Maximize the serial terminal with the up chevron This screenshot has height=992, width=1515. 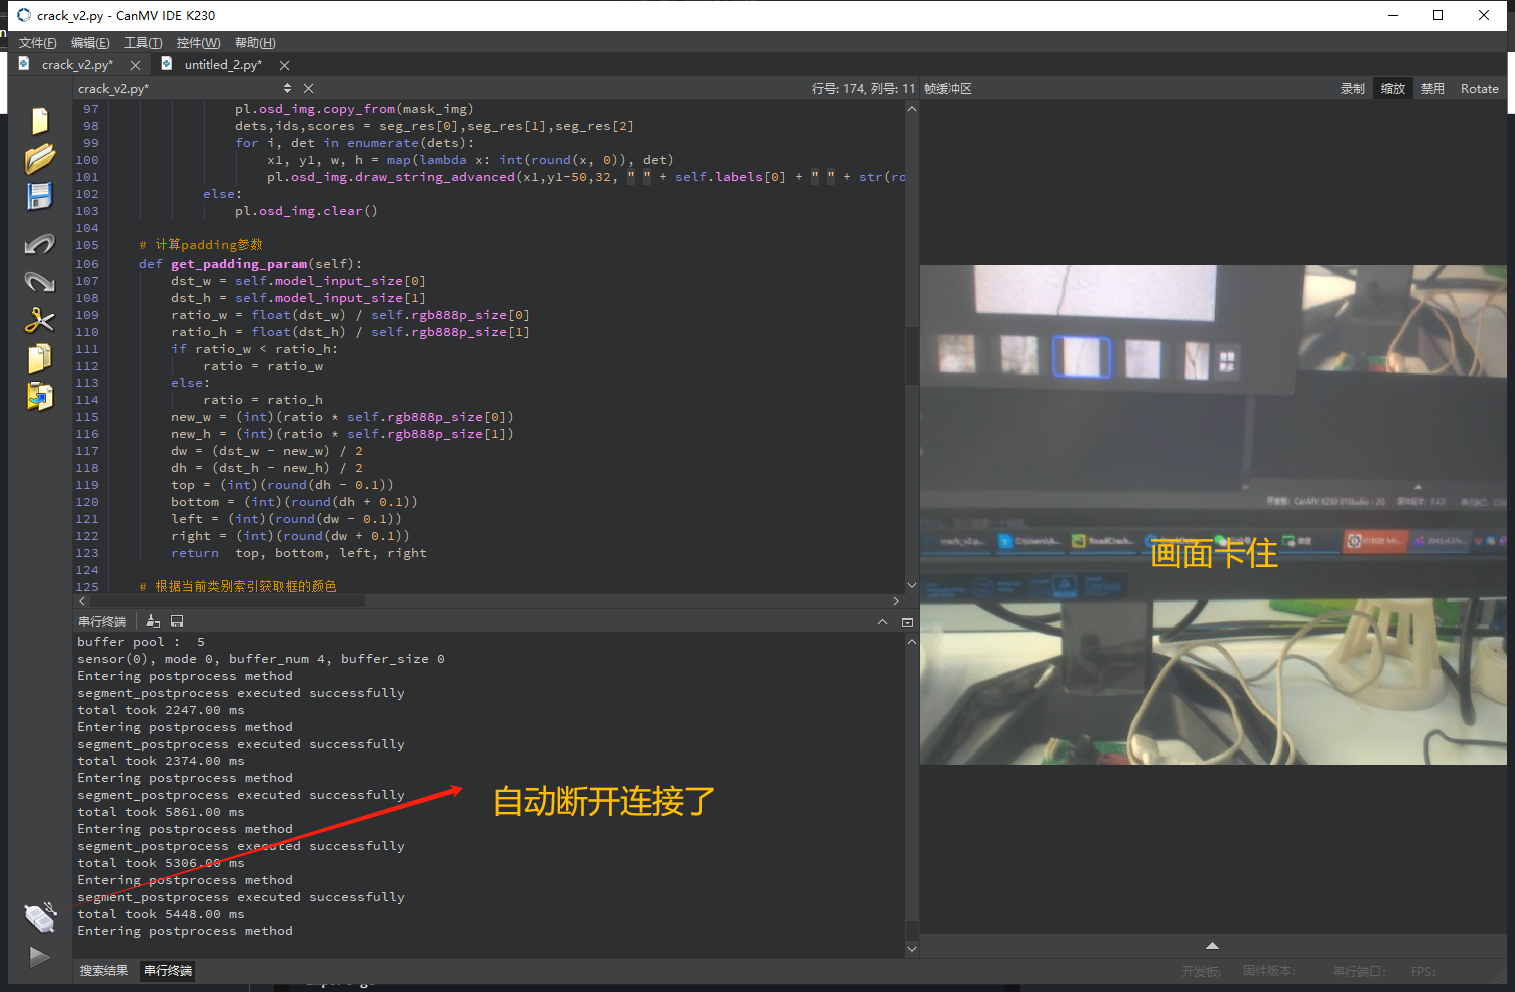pos(882,622)
